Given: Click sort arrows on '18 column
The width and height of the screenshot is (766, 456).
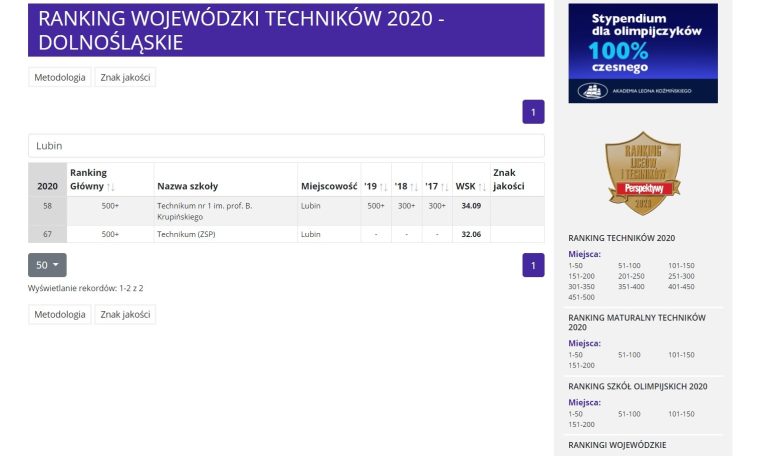Looking at the screenshot, I should point(412,186).
